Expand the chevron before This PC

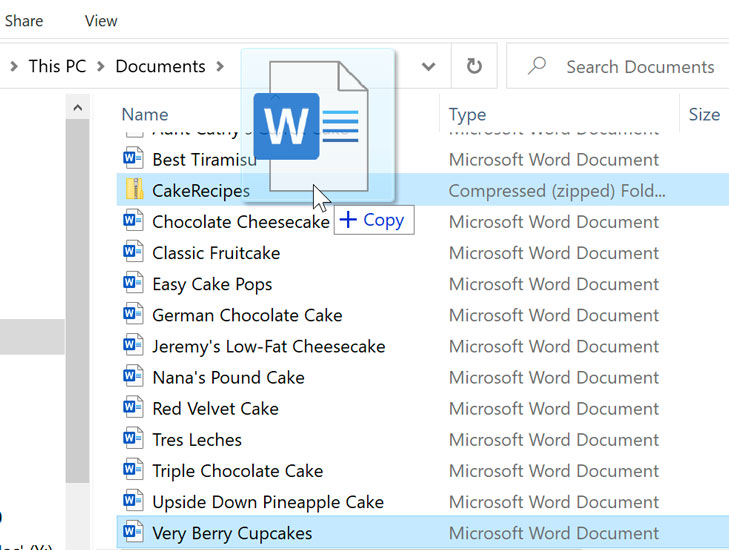[14, 66]
